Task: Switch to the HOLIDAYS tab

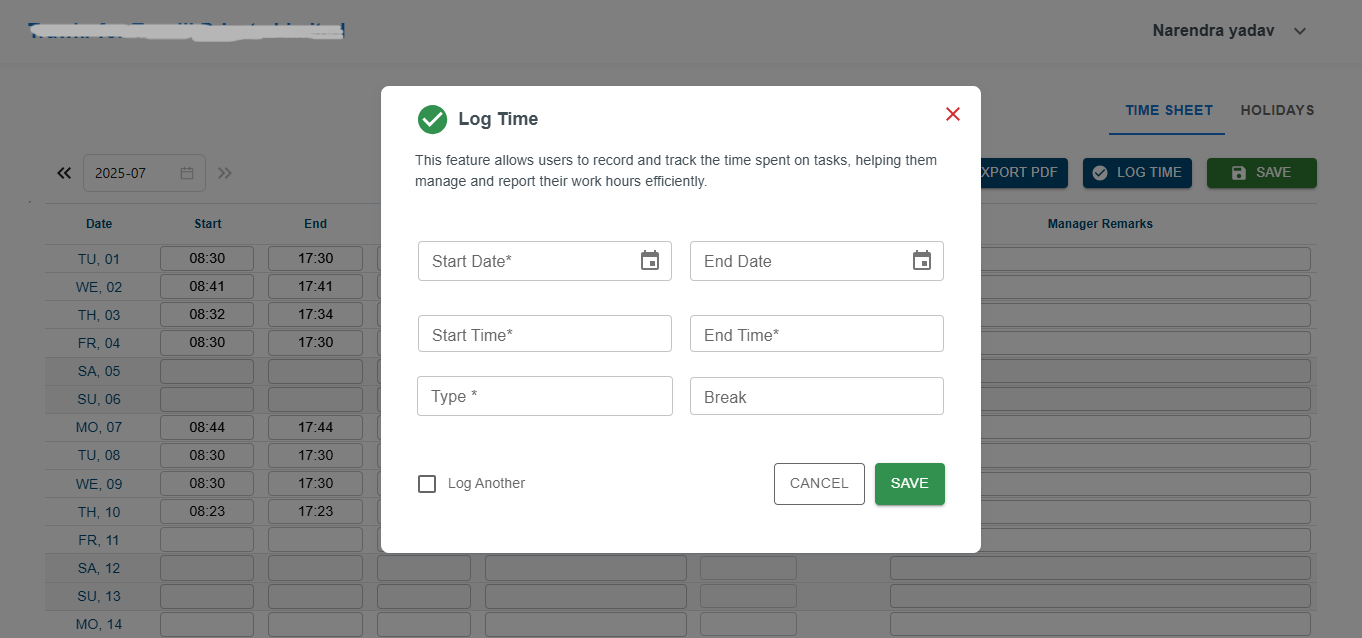Action: coord(1277,111)
